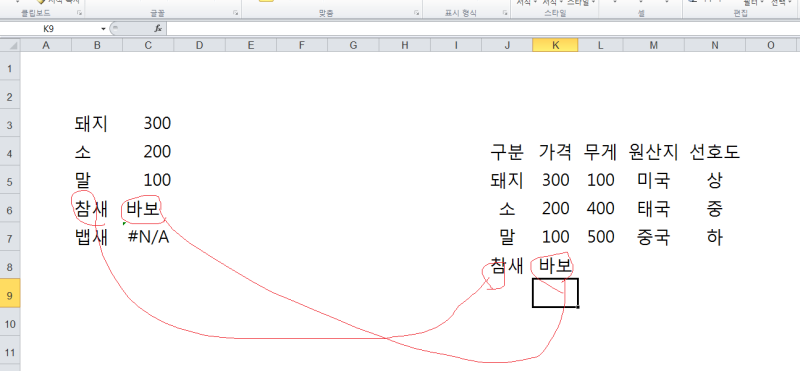Click the #N/A error cell
800x371 pixels.
click(148, 237)
